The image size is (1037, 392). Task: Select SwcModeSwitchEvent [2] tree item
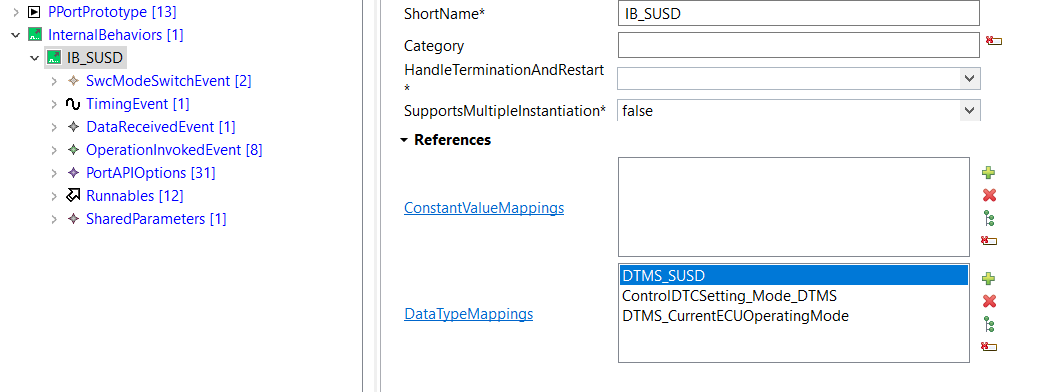tap(169, 81)
